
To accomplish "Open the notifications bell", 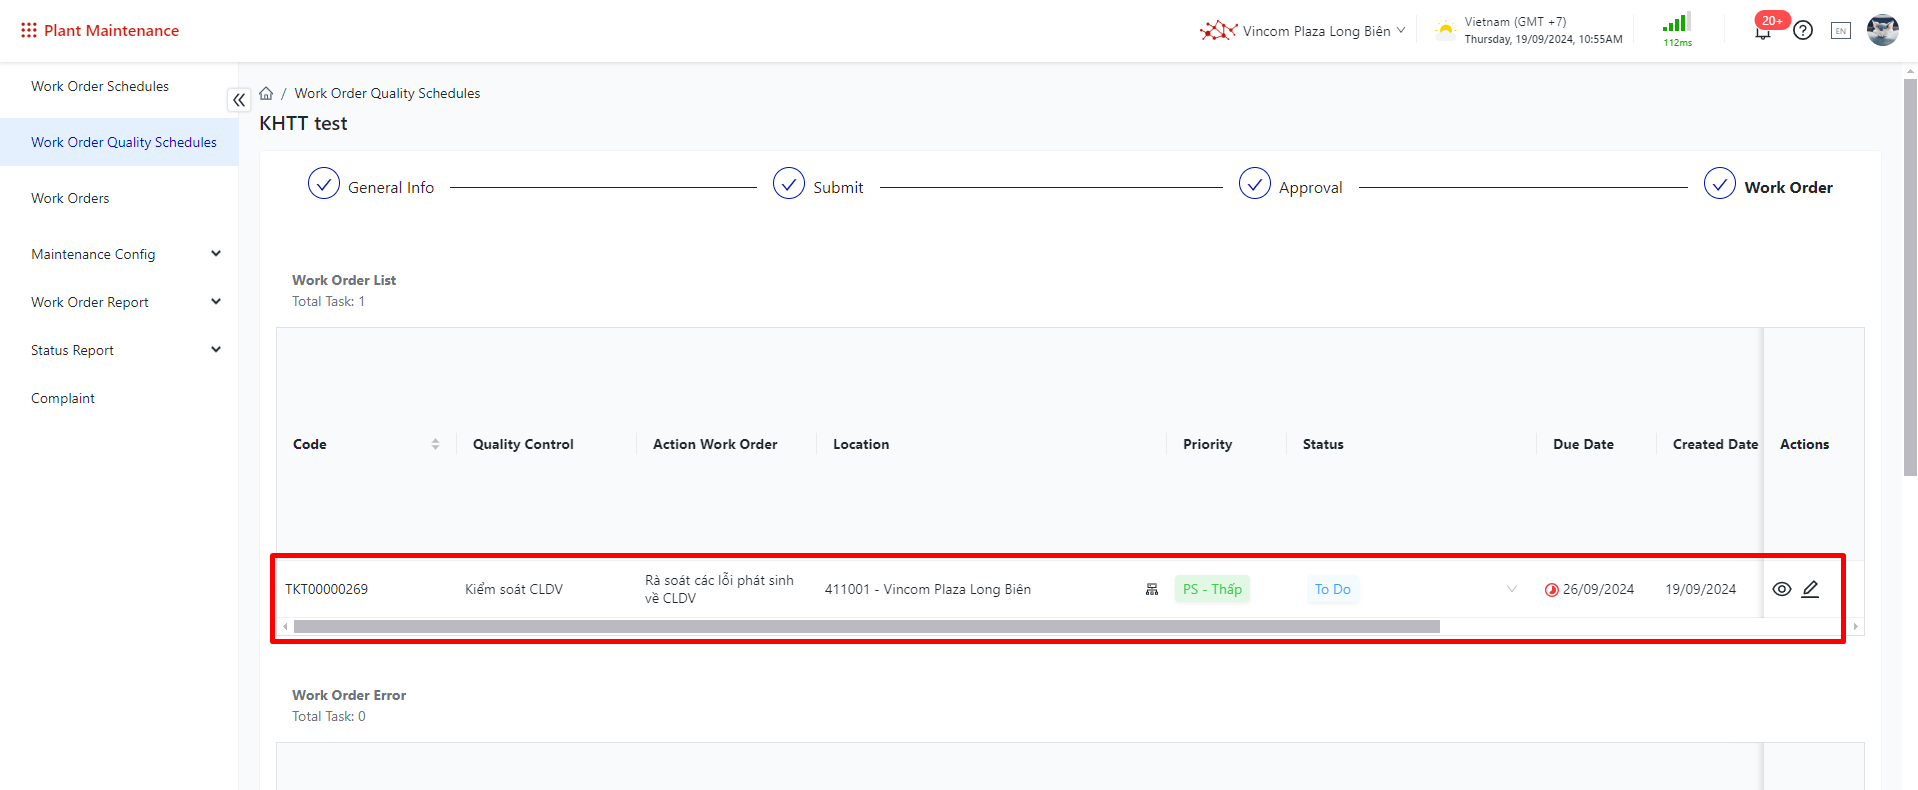I will [x=1762, y=32].
